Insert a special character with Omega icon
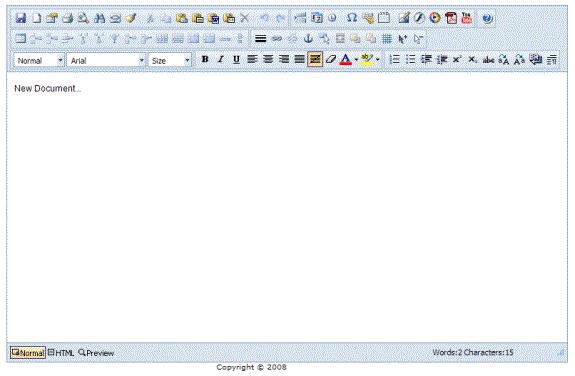The height and width of the screenshot is (376, 575). [352, 18]
